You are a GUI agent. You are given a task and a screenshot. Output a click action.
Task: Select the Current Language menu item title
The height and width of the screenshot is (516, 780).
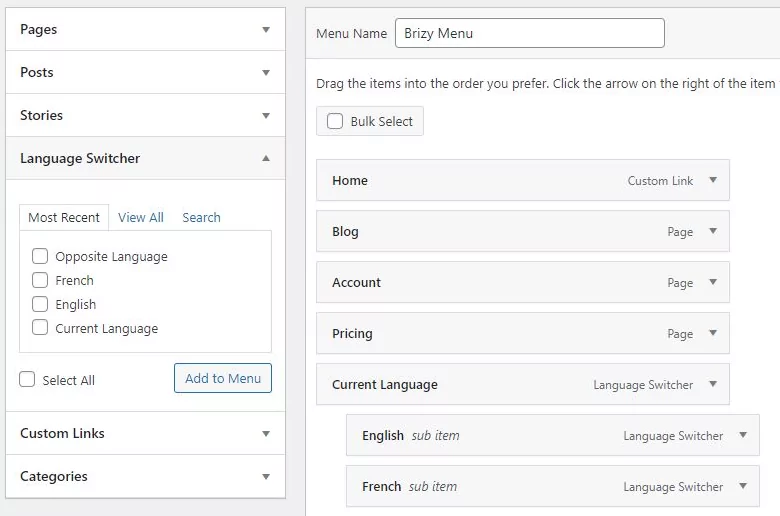pos(385,385)
